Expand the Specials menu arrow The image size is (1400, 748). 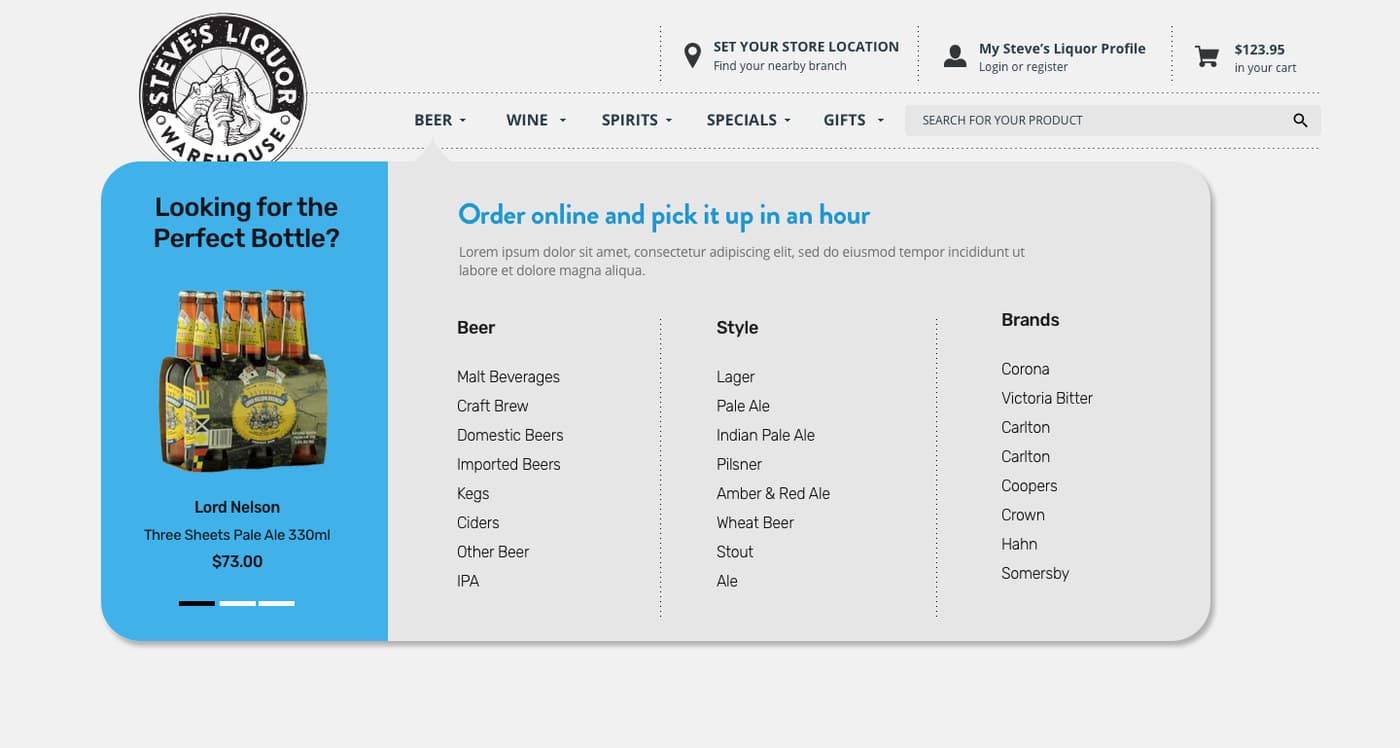tap(788, 121)
